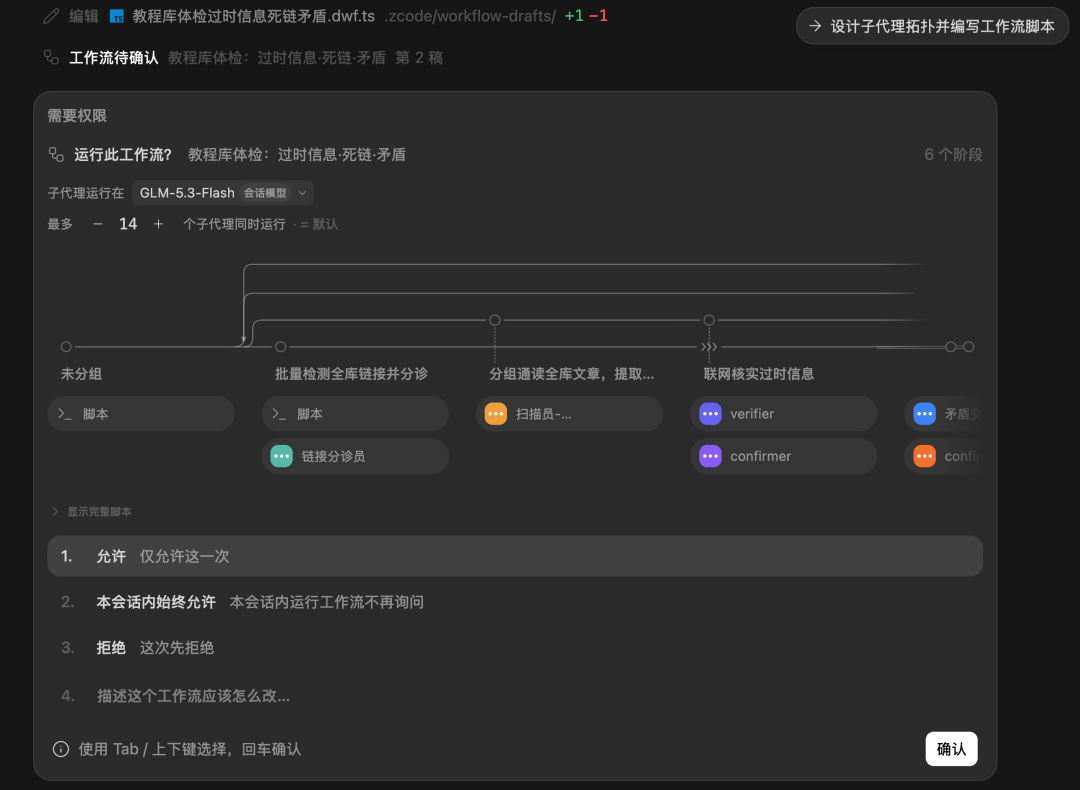Select the verifier agent chip
The height and width of the screenshot is (790, 1080).
coord(784,413)
